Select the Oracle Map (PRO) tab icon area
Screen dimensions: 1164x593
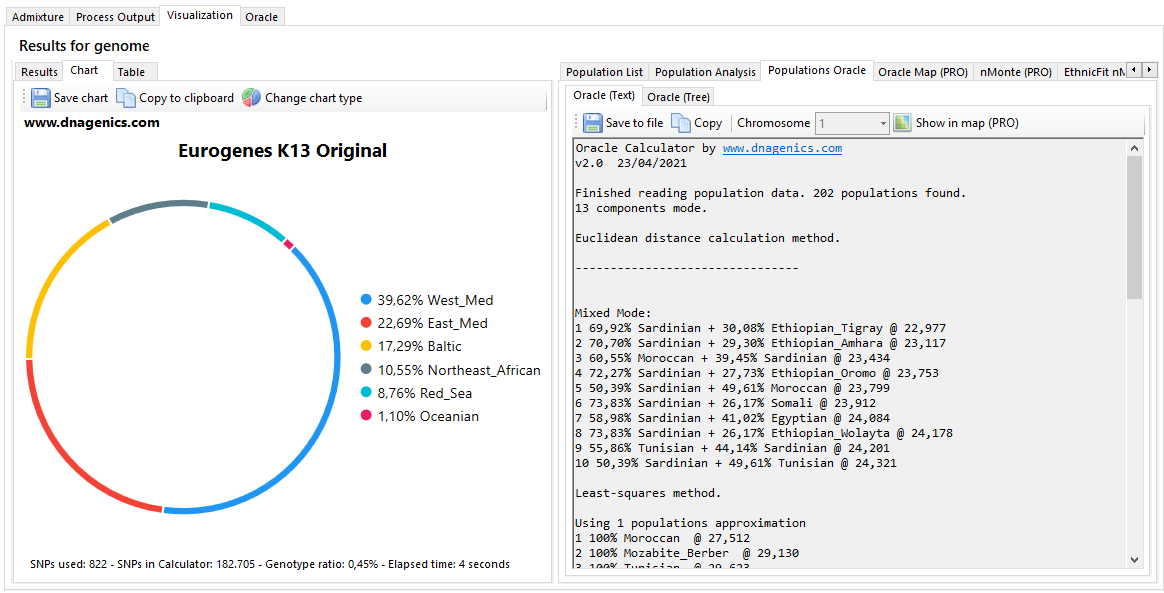pyautogui.click(x=922, y=71)
